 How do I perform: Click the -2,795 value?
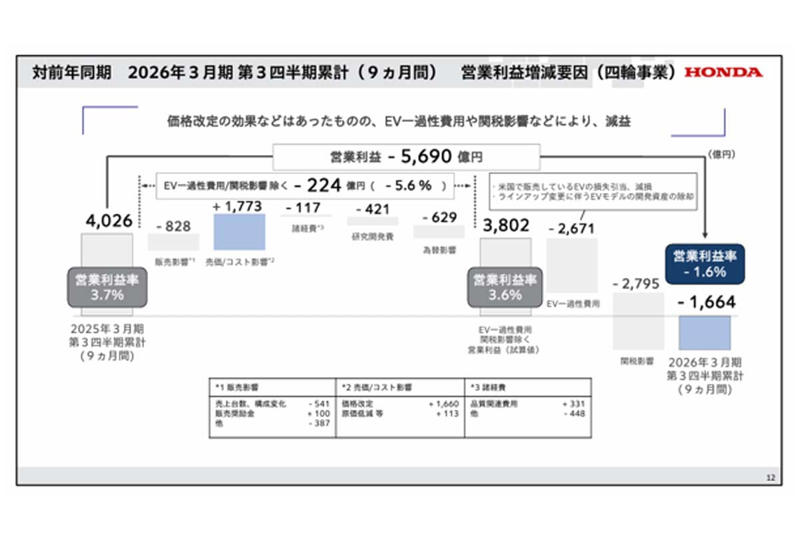click(636, 284)
